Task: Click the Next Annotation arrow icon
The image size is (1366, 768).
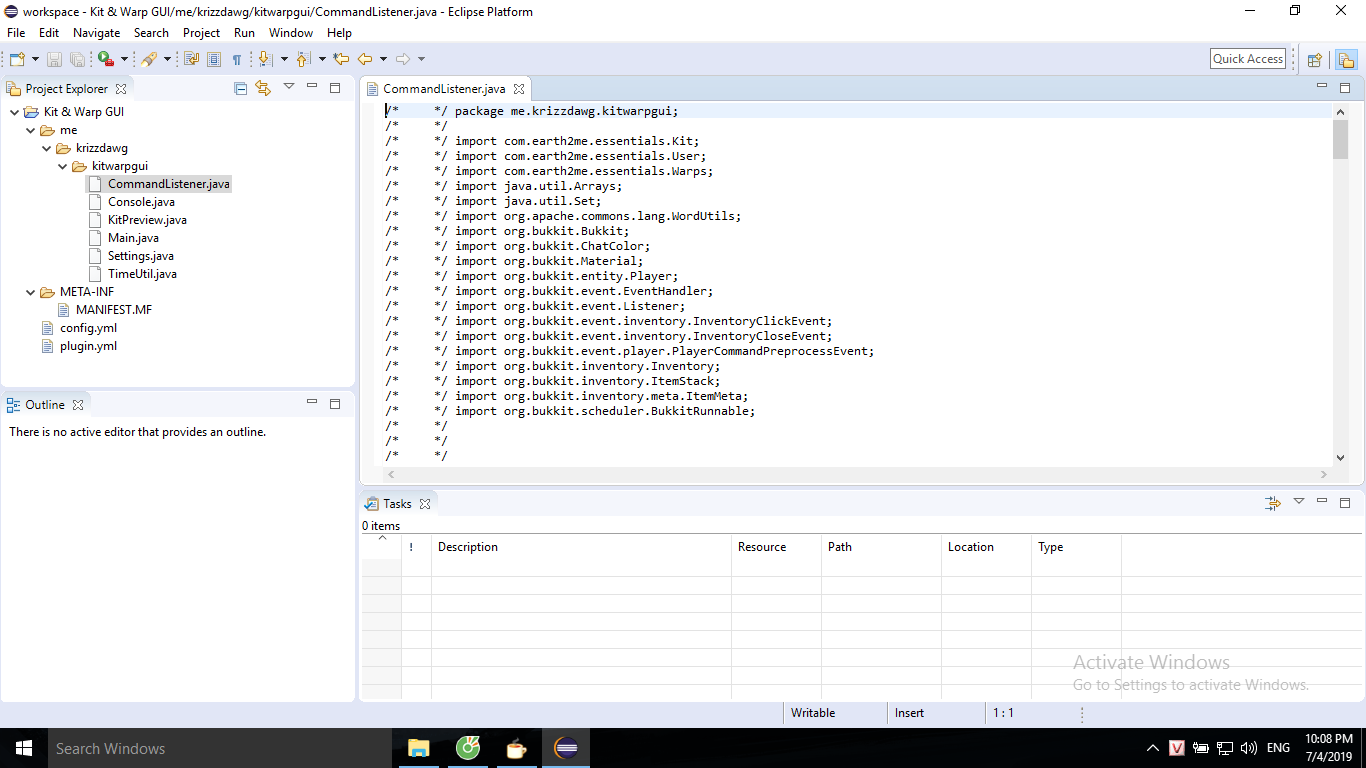Action: pos(265,59)
